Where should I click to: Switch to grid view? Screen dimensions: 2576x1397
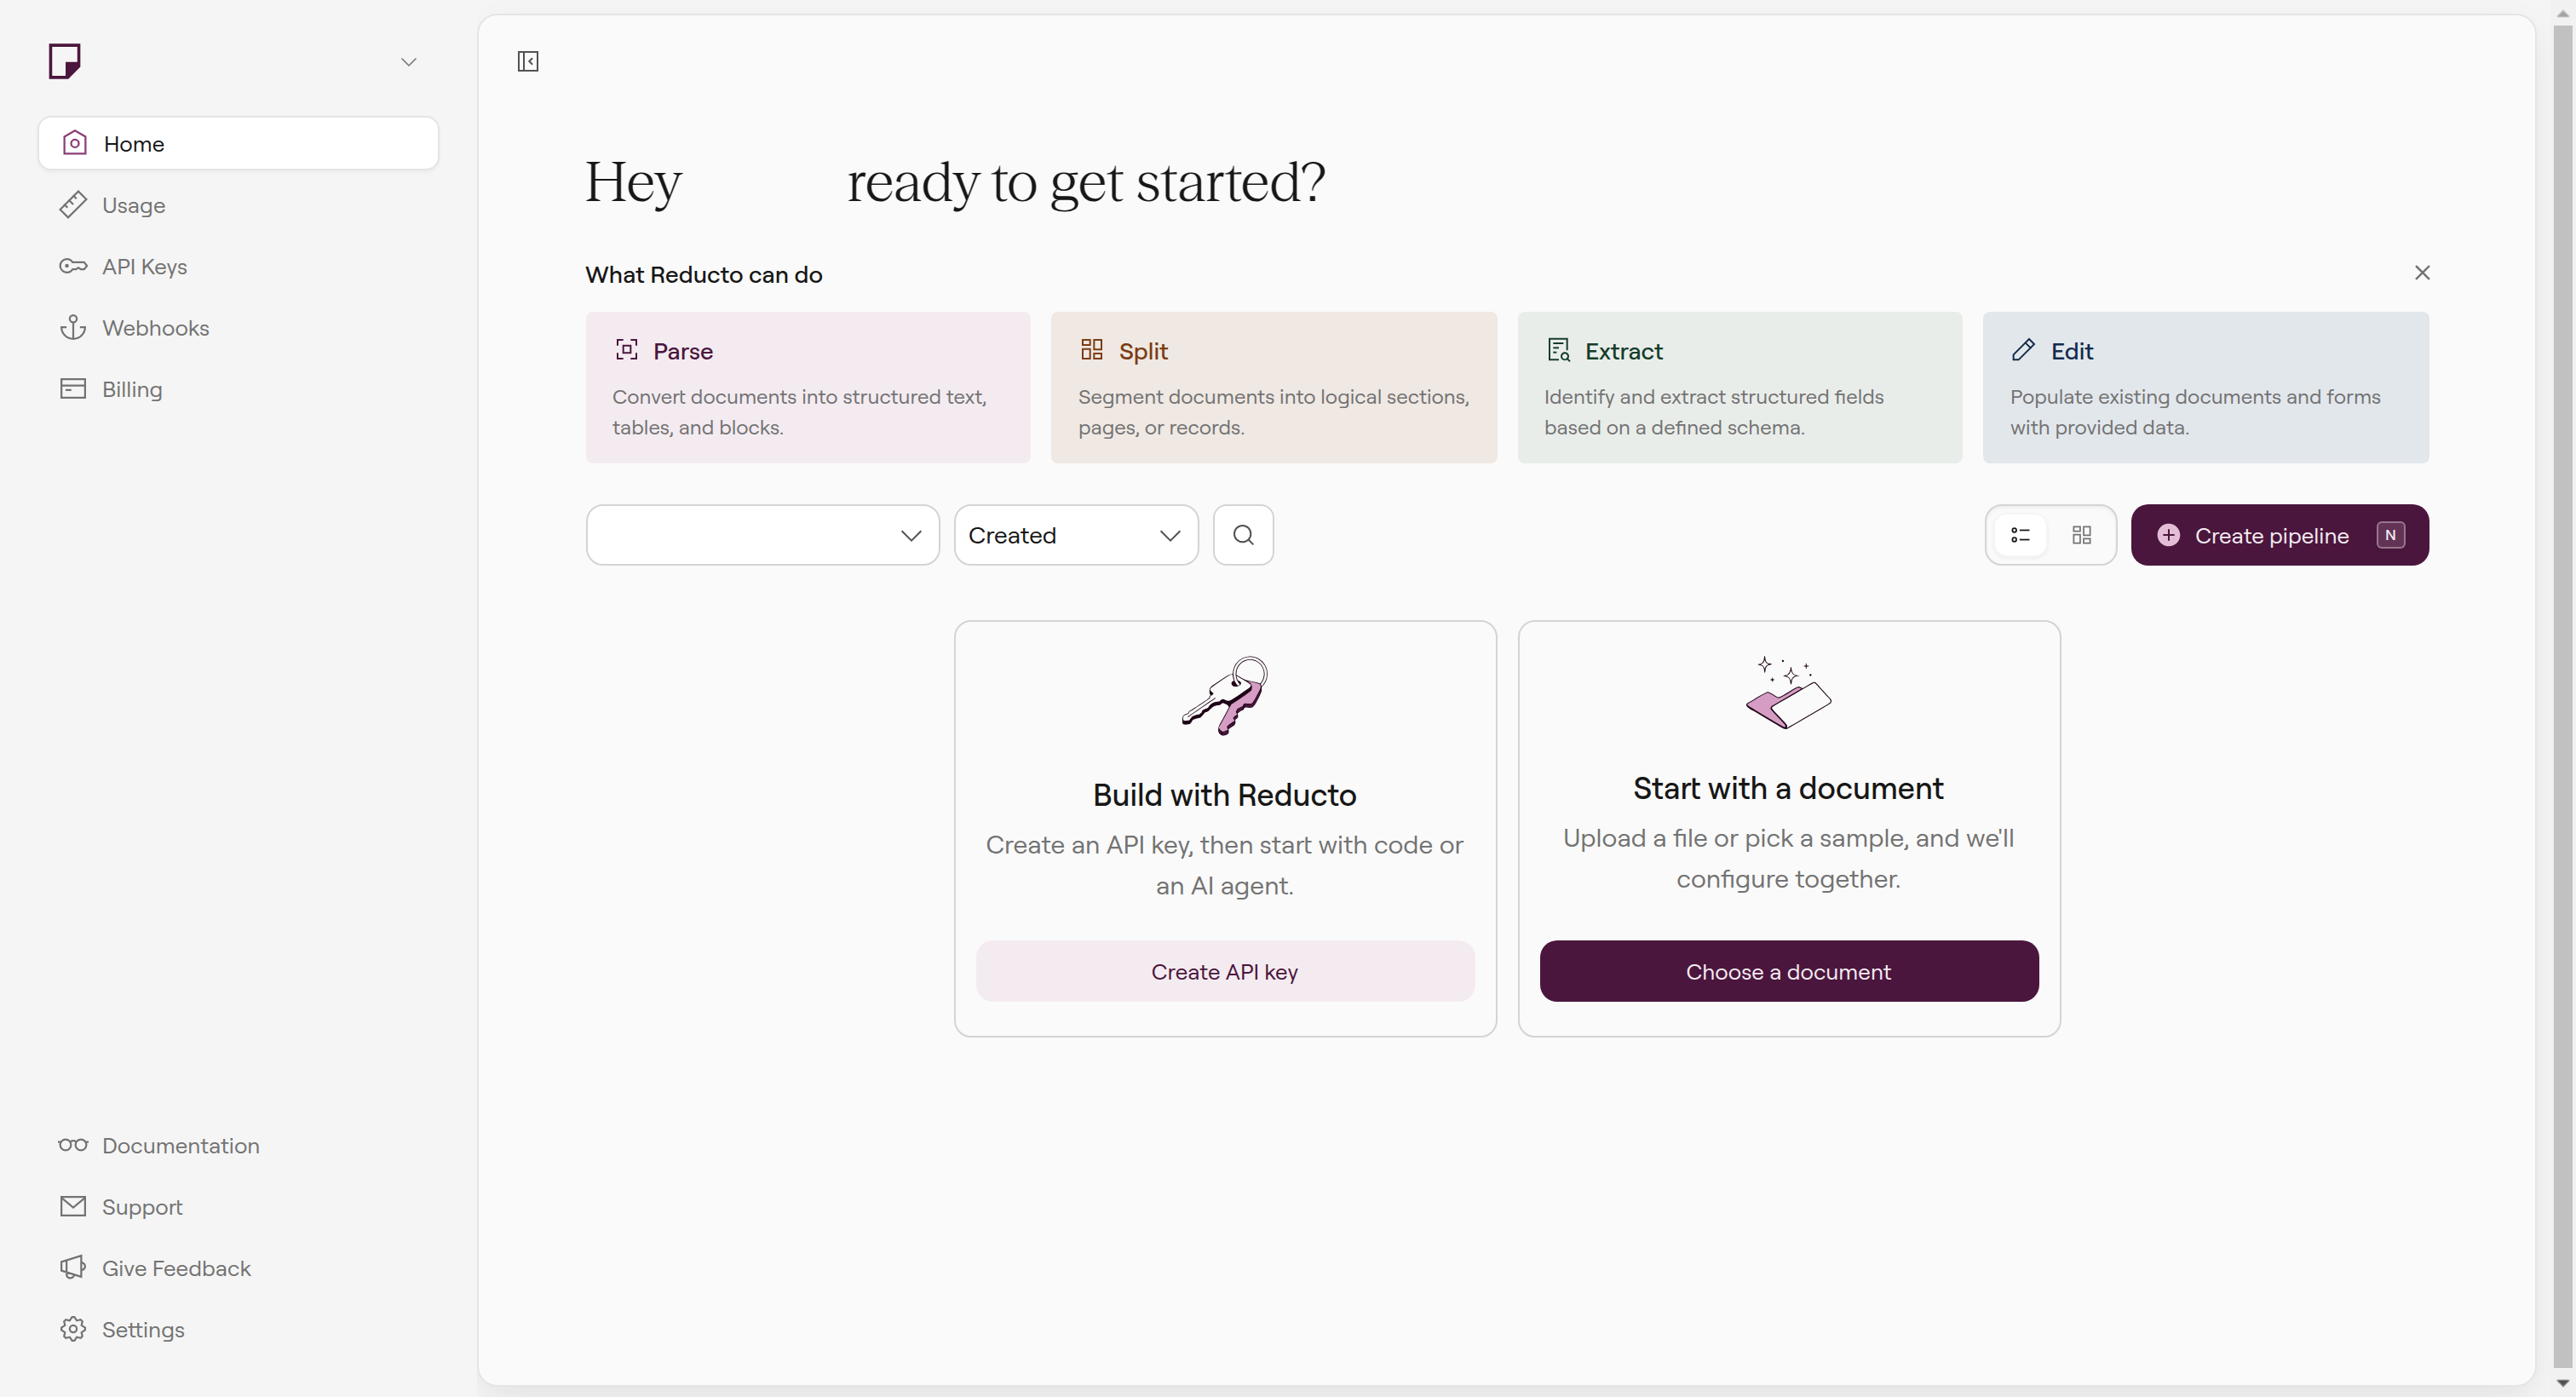[x=2082, y=535]
